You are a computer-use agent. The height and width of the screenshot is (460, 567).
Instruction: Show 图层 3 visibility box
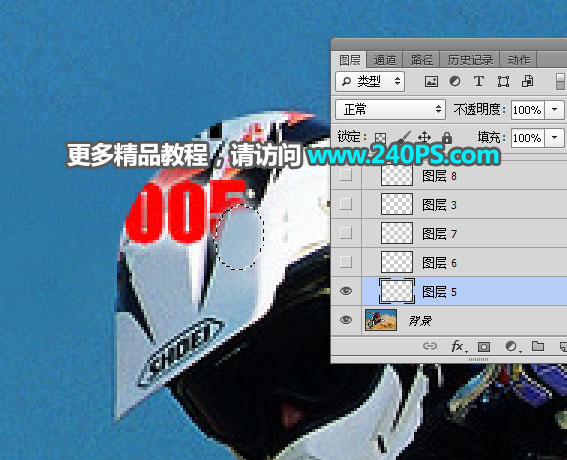(346, 204)
